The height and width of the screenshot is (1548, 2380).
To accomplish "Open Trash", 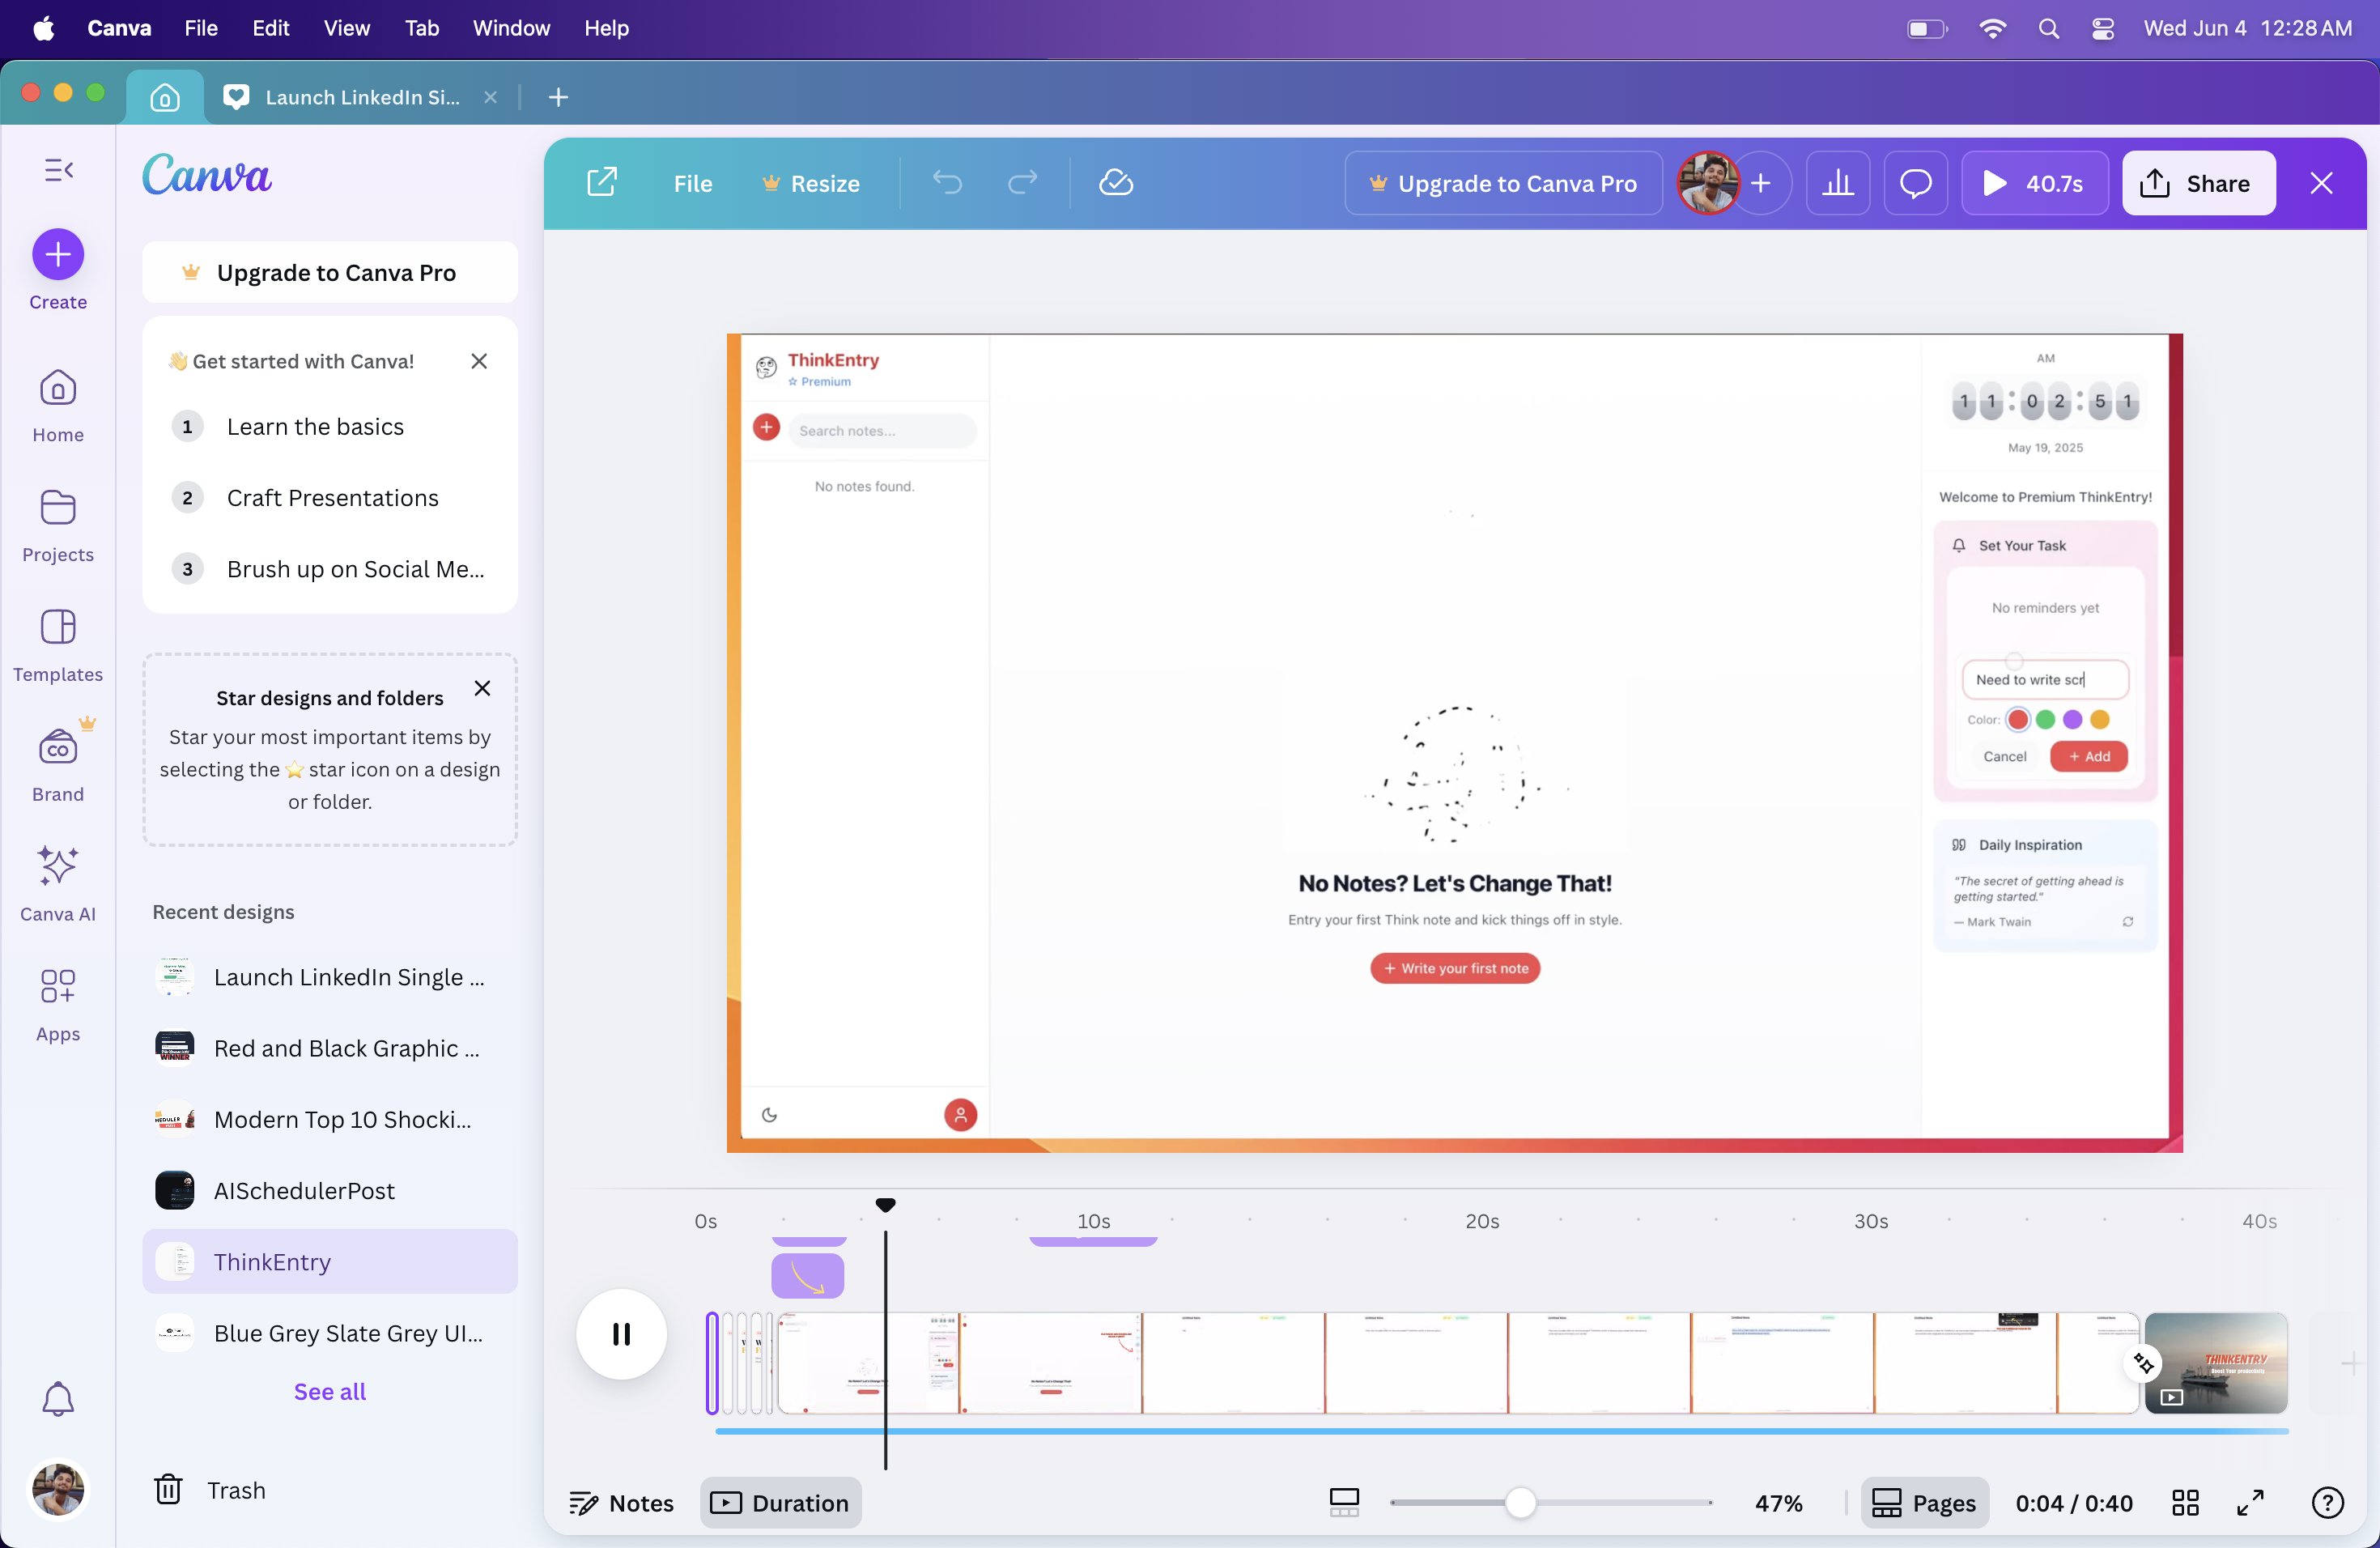I will click(210, 1490).
